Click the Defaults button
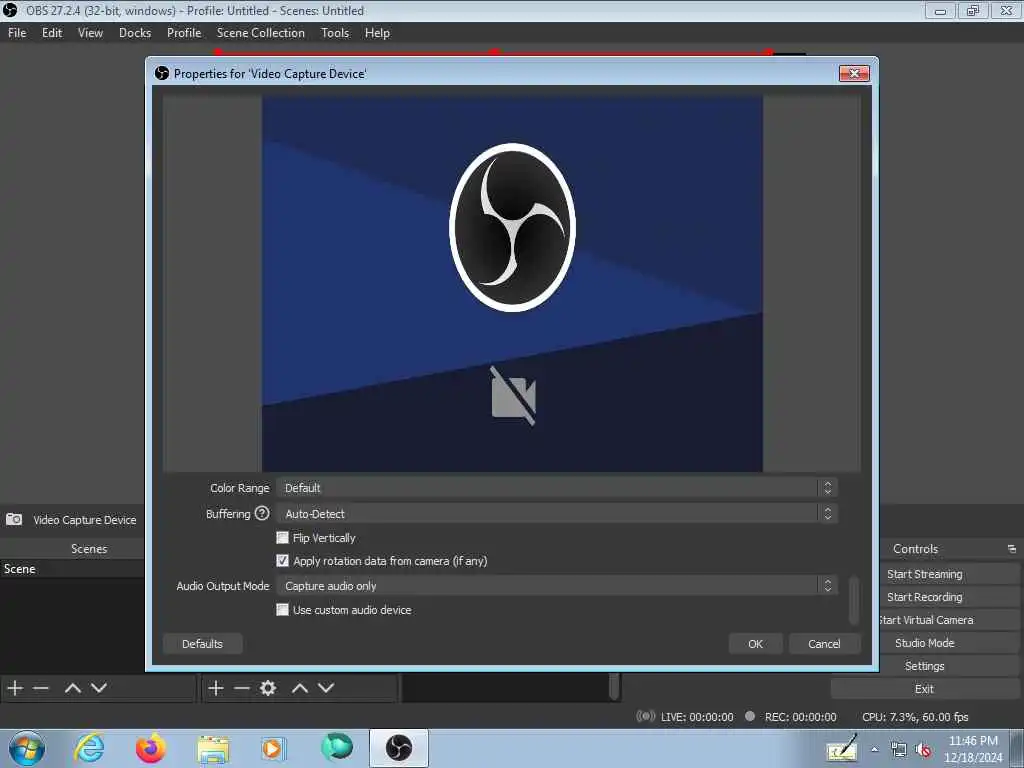1024x768 pixels. 202,643
